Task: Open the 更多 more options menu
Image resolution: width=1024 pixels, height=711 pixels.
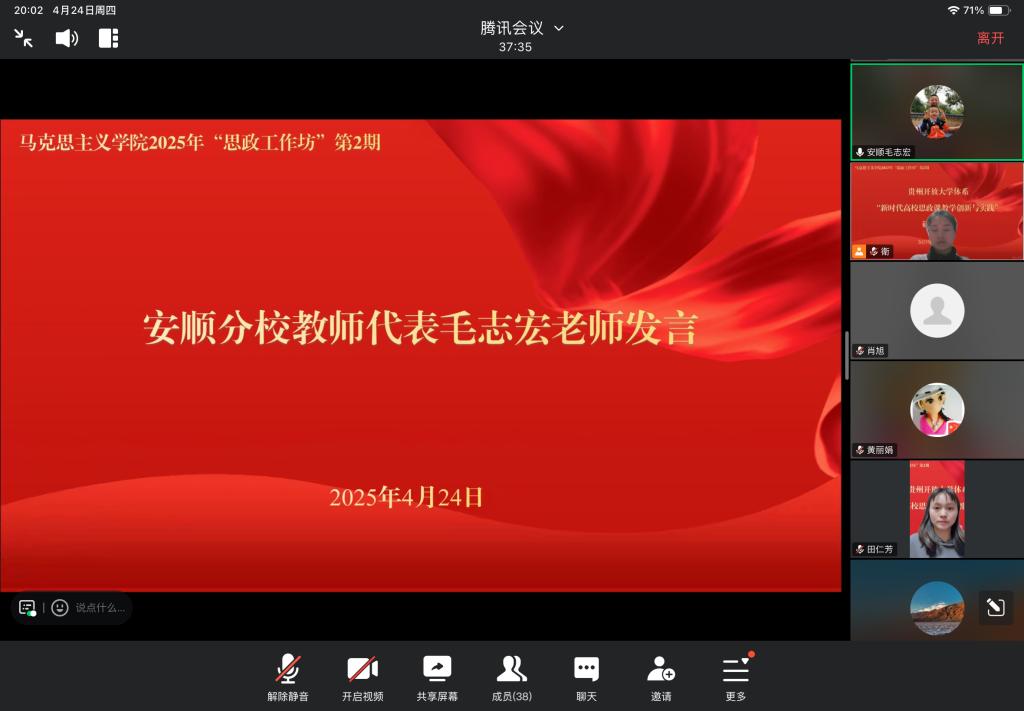Action: coord(736,678)
